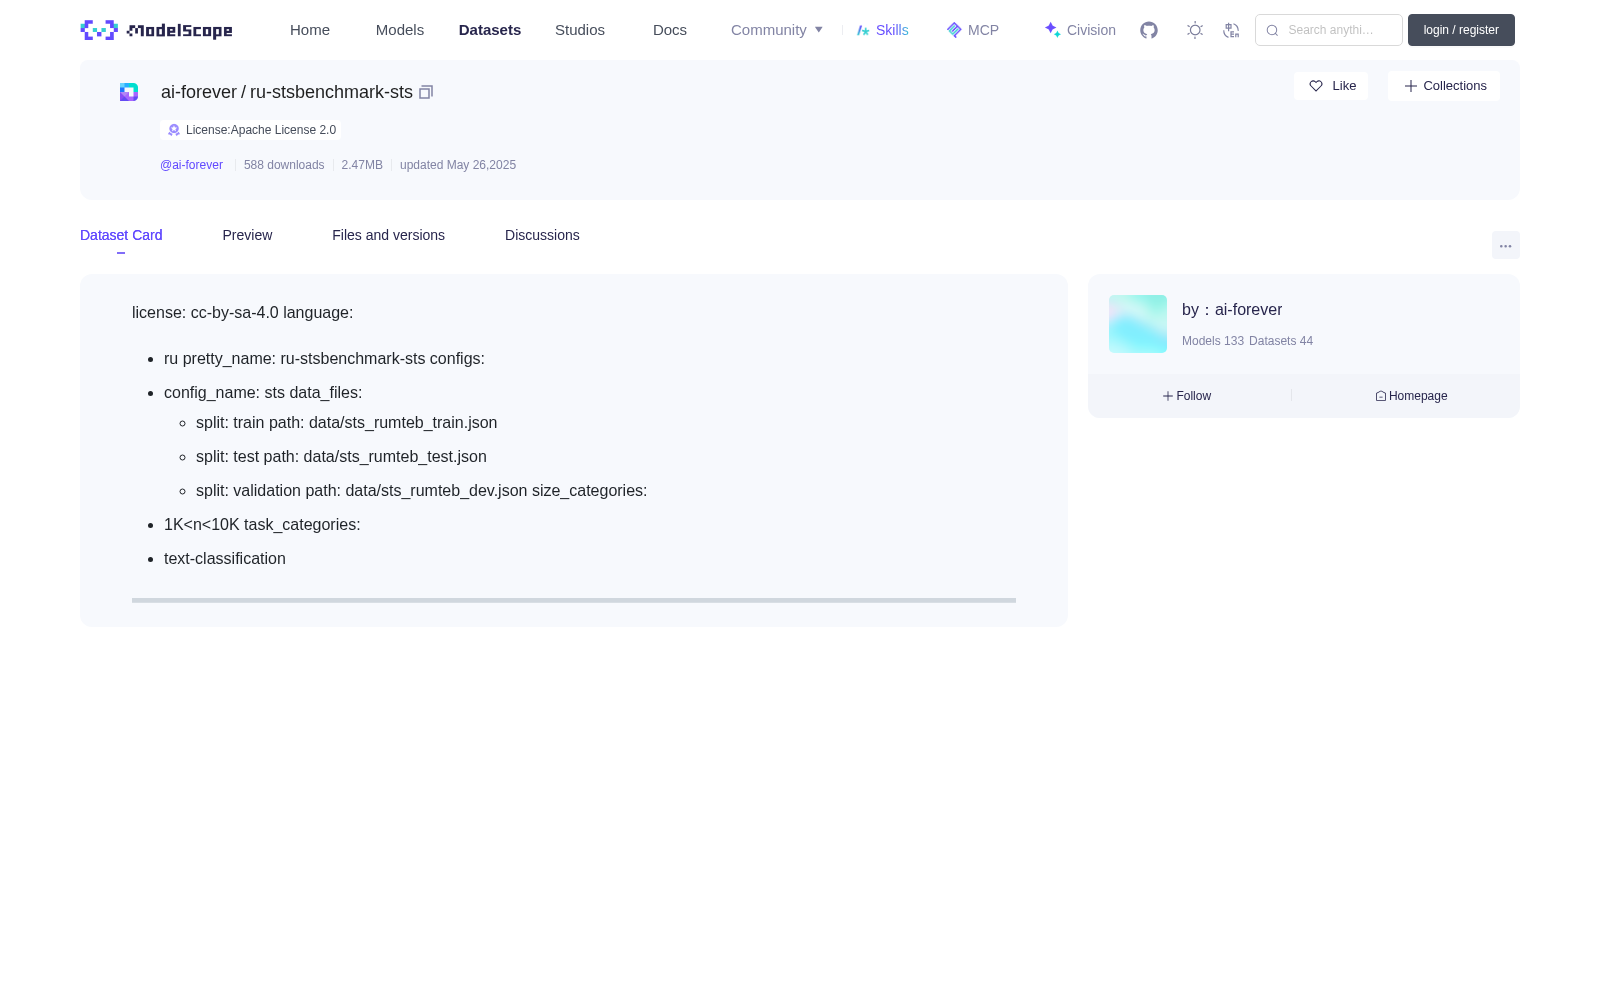Add dataset to Collections
Viewport: 1600px width, 1000px height.
pos(1444,86)
